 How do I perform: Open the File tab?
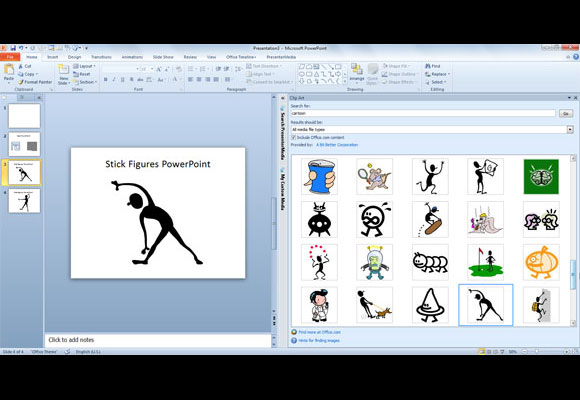(10, 57)
